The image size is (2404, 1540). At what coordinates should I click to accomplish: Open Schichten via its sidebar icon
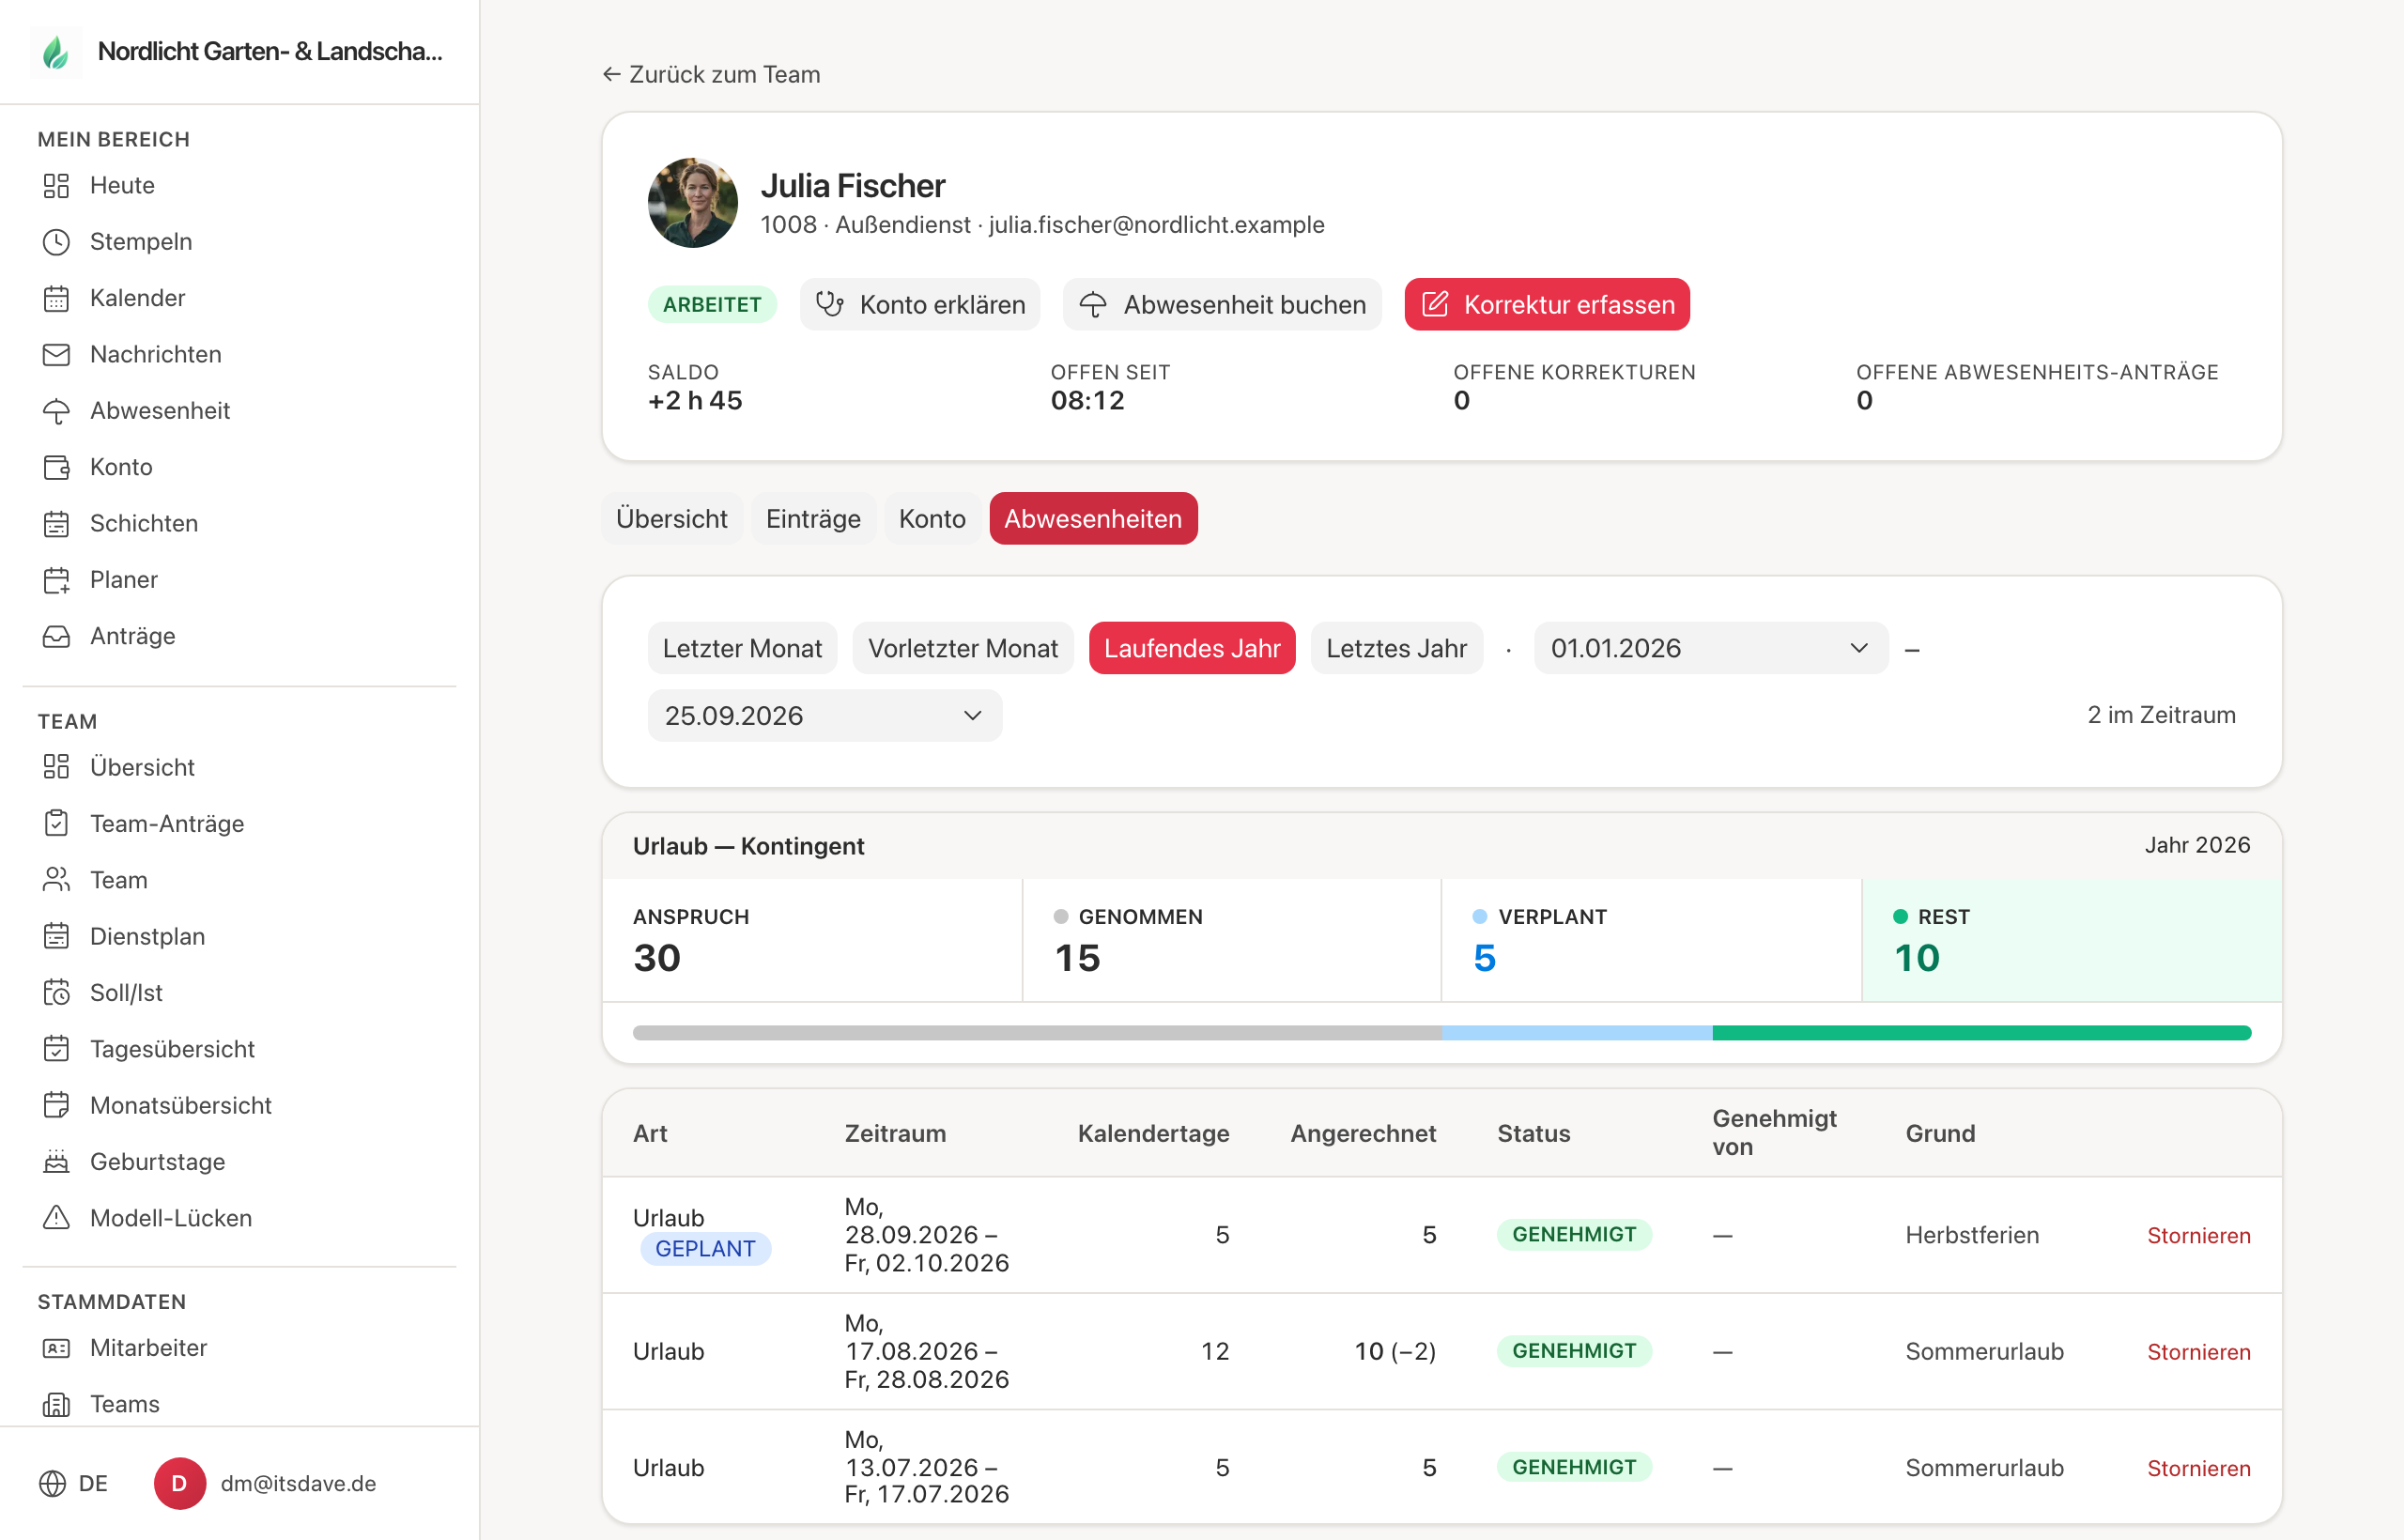(56, 523)
